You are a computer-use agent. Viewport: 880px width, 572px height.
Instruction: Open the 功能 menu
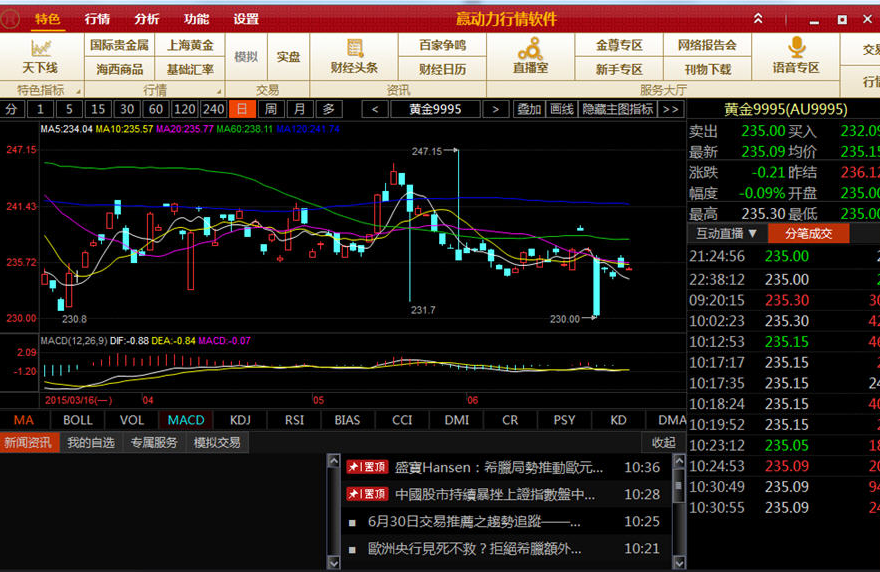click(196, 19)
